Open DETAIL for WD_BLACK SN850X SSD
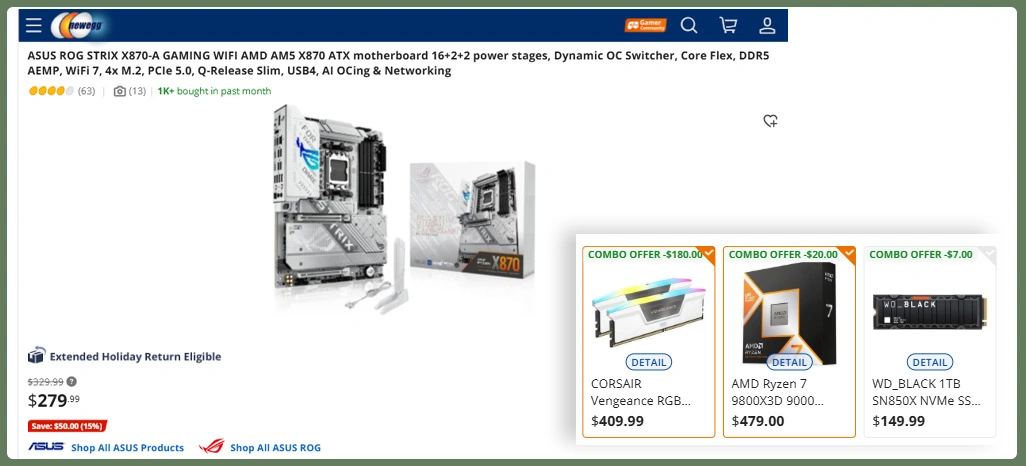The width and height of the screenshot is (1026, 466). (x=930, y=362)
